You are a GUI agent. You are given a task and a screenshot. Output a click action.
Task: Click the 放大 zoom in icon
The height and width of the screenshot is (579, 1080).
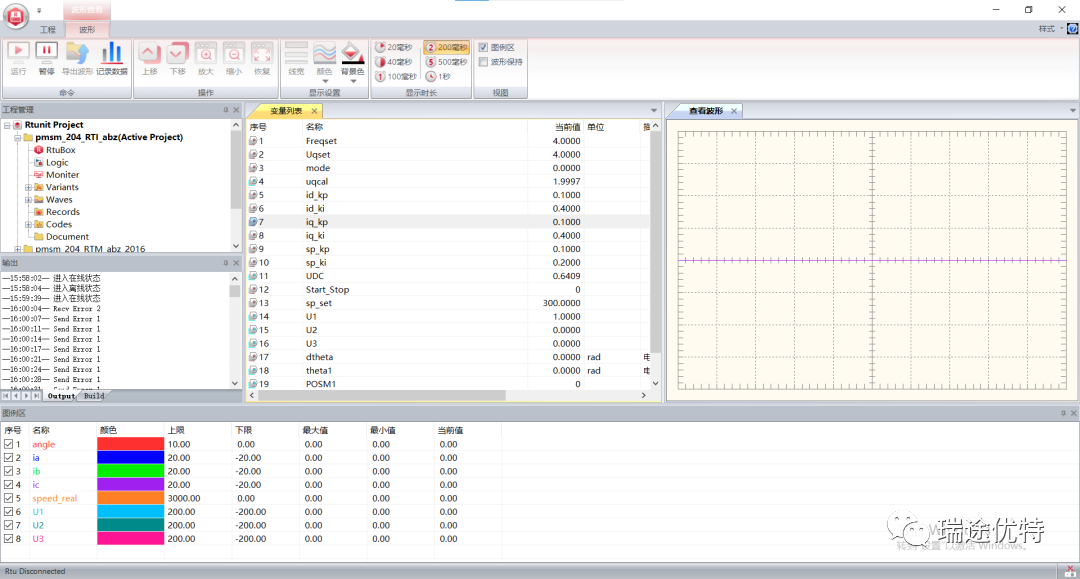point(205,56)
